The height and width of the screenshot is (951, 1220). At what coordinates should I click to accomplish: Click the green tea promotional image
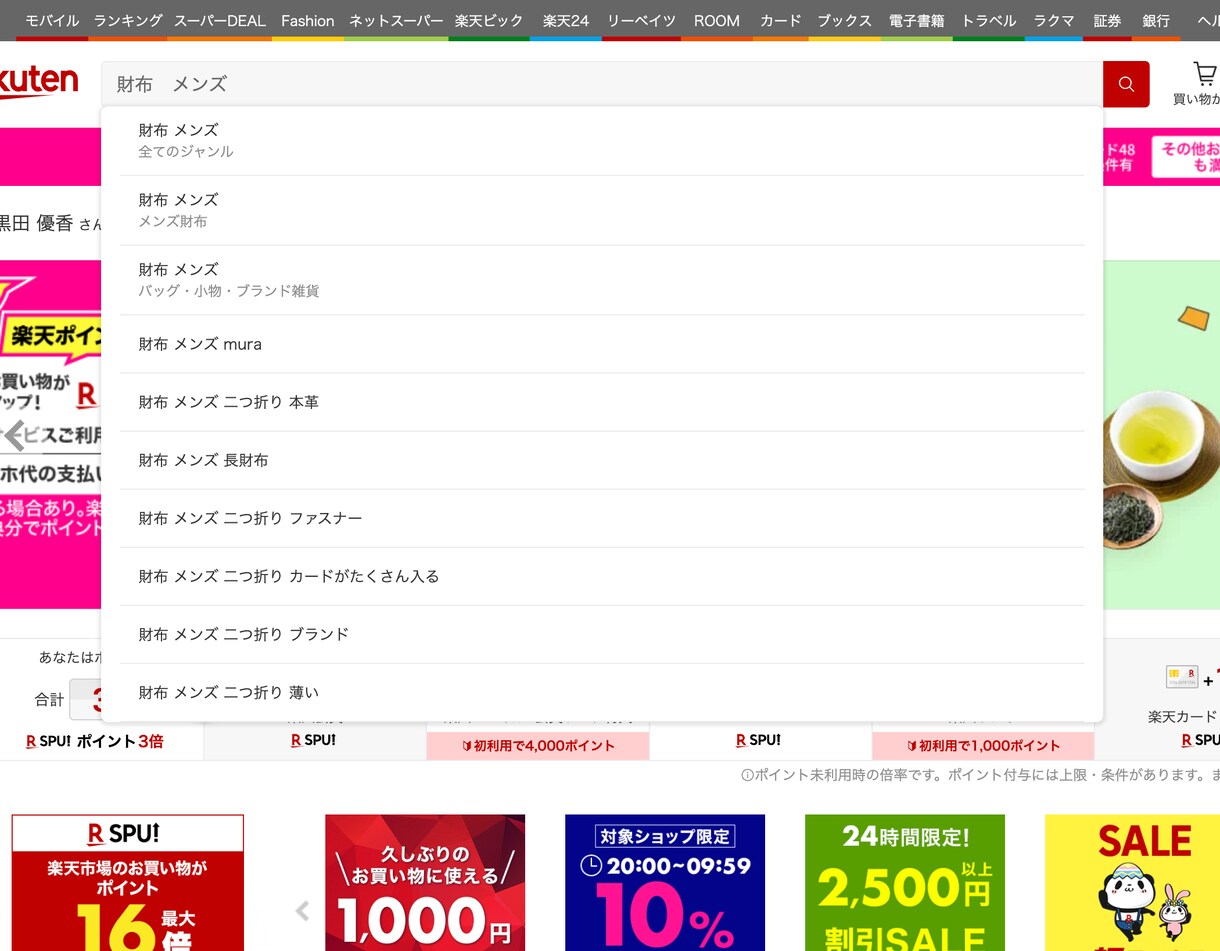(1162, 435)
